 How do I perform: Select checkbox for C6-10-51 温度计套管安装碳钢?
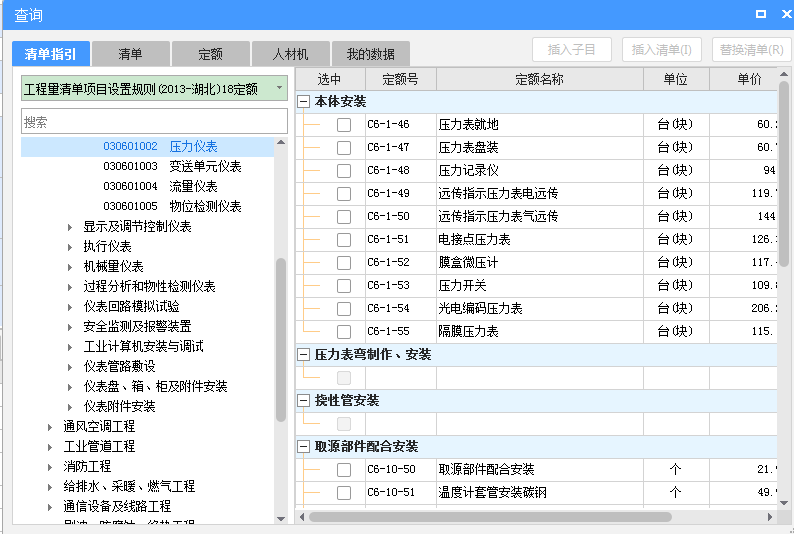tap(344, 493)
